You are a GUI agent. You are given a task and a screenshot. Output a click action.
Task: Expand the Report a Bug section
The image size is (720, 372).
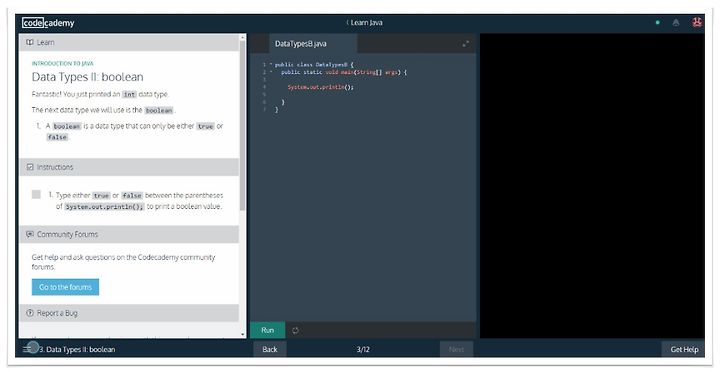[x=129, y=313]
